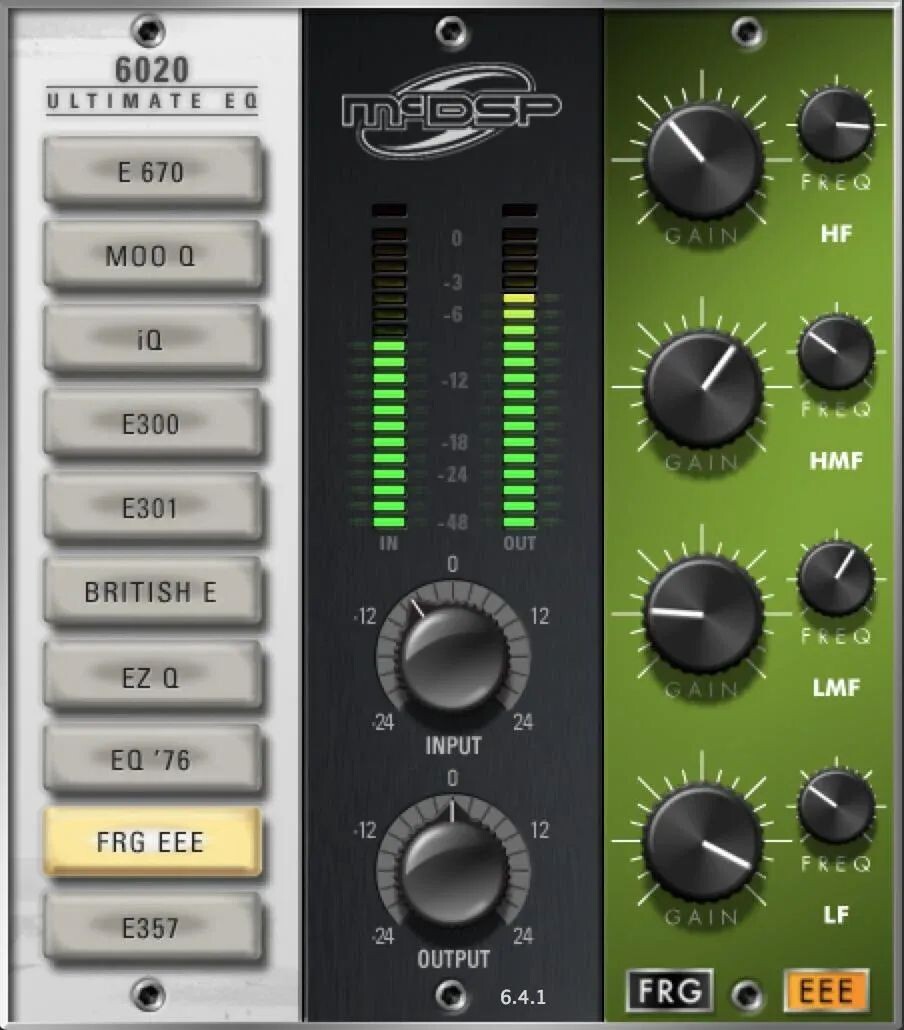Viewport: 904px width, 1030px height.
Task: Click the McDSP logo
Action: 452,110
